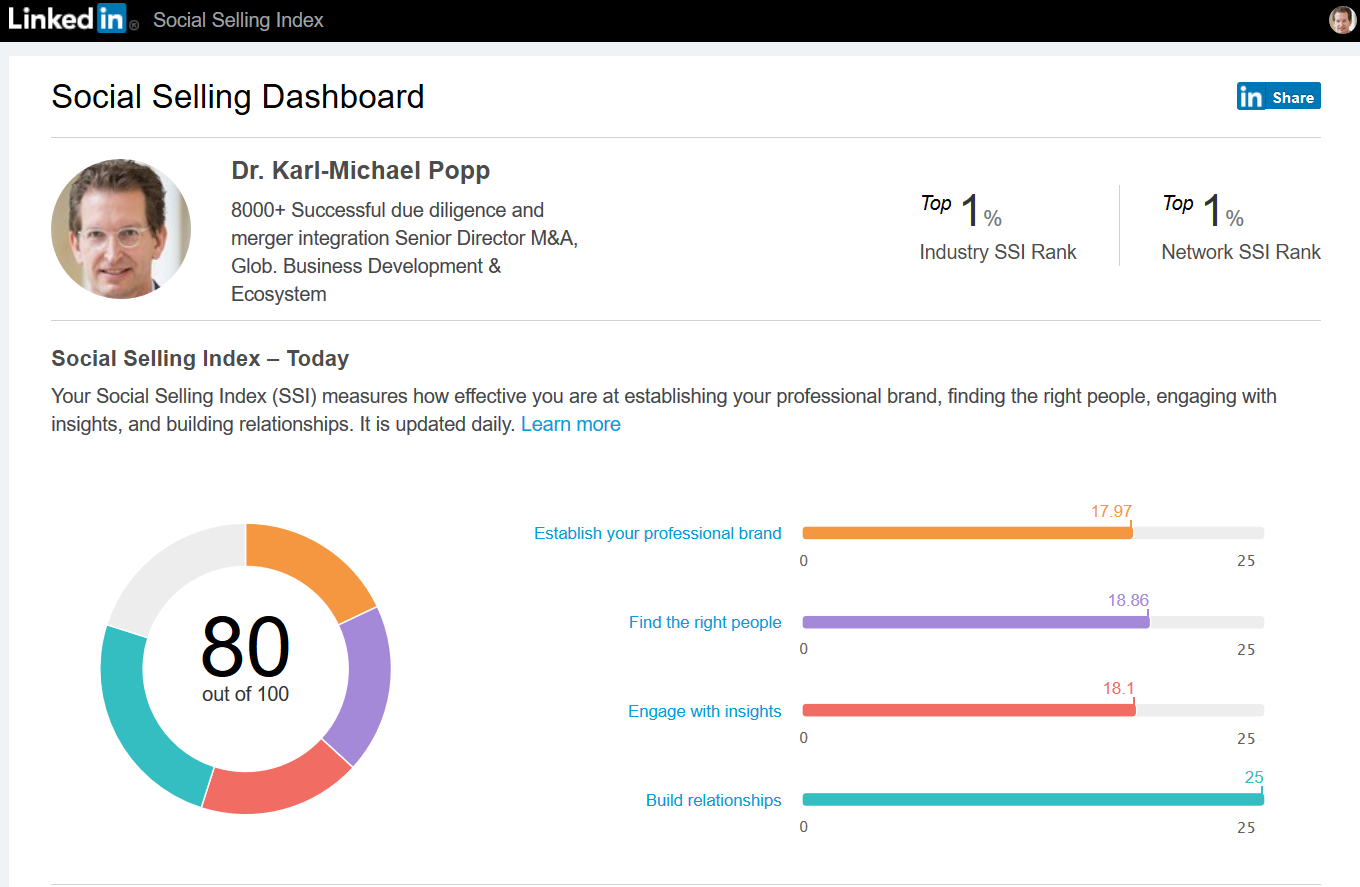The image size is (1360, 887).
Task: Click Dr. Karl-Michael Popp profile photo
Action: coord(121,229)
